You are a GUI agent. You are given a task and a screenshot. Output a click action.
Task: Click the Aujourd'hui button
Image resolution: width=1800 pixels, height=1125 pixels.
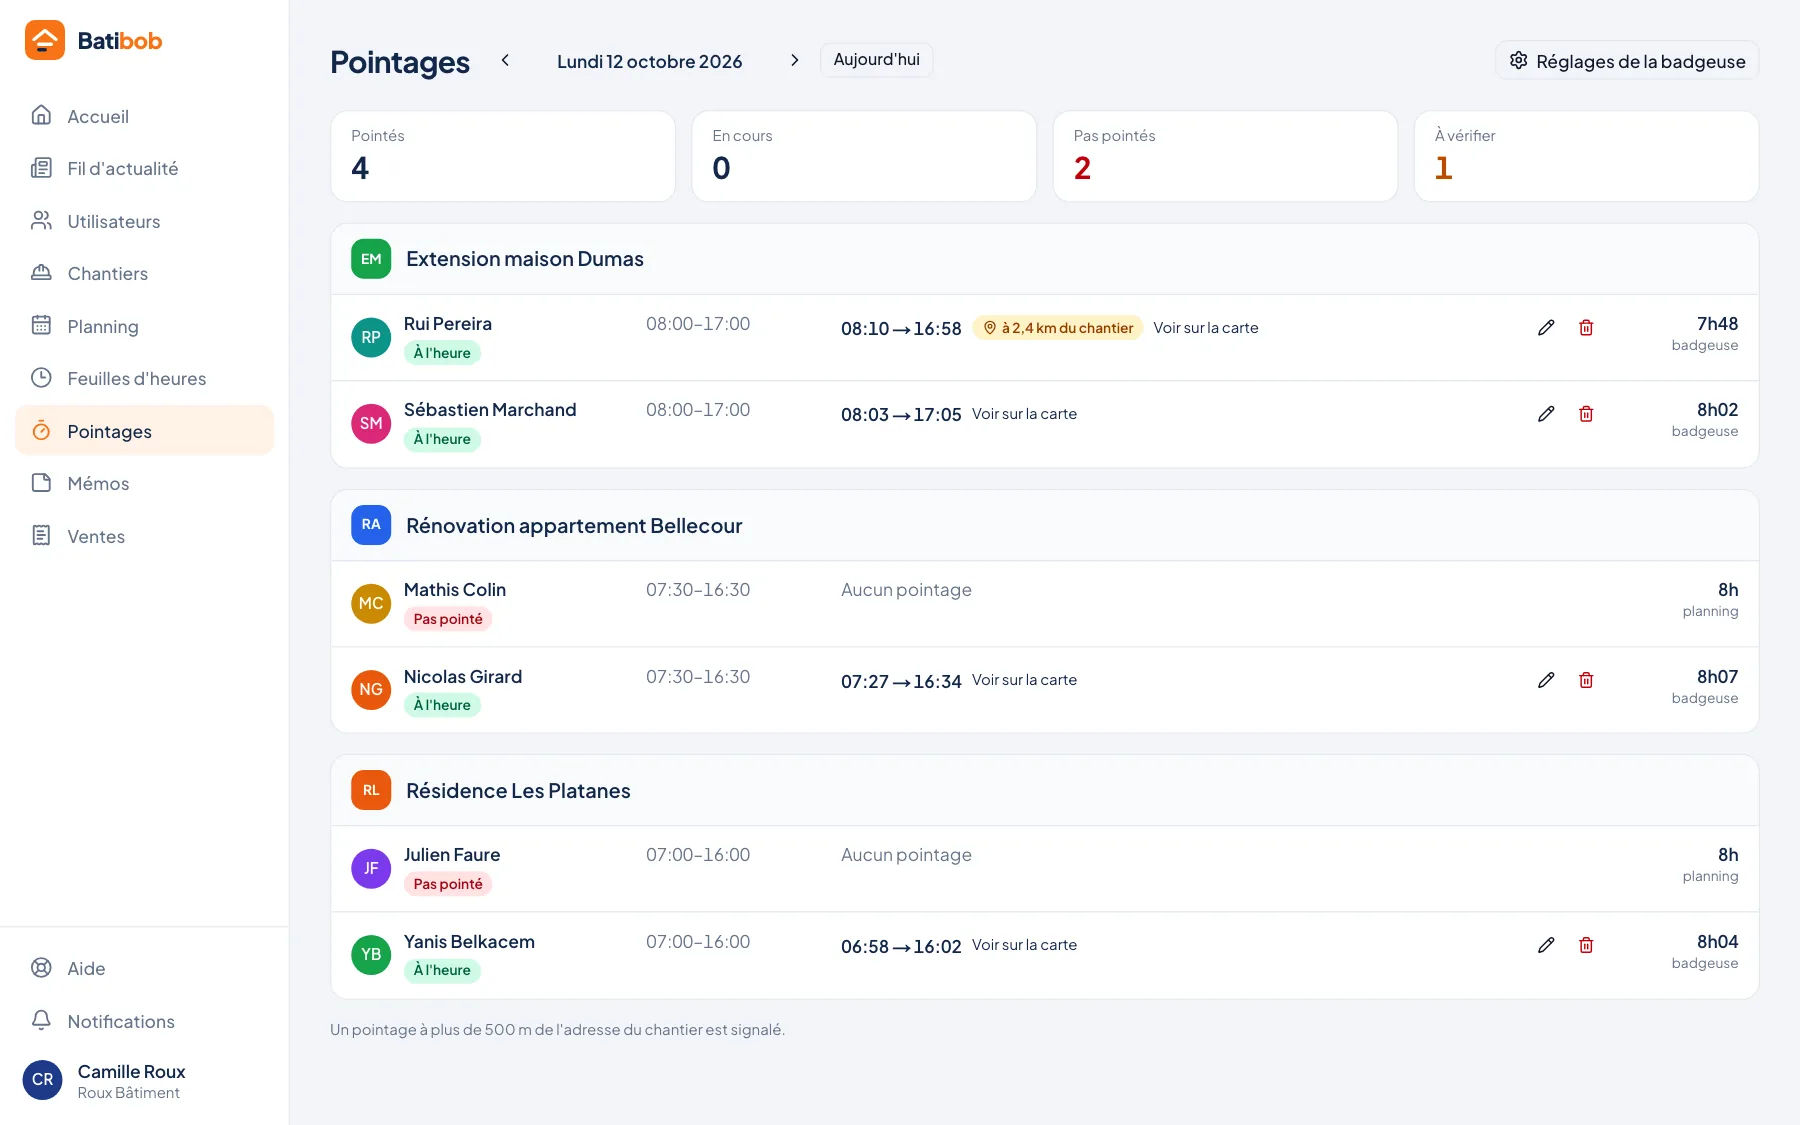(877, 60)
